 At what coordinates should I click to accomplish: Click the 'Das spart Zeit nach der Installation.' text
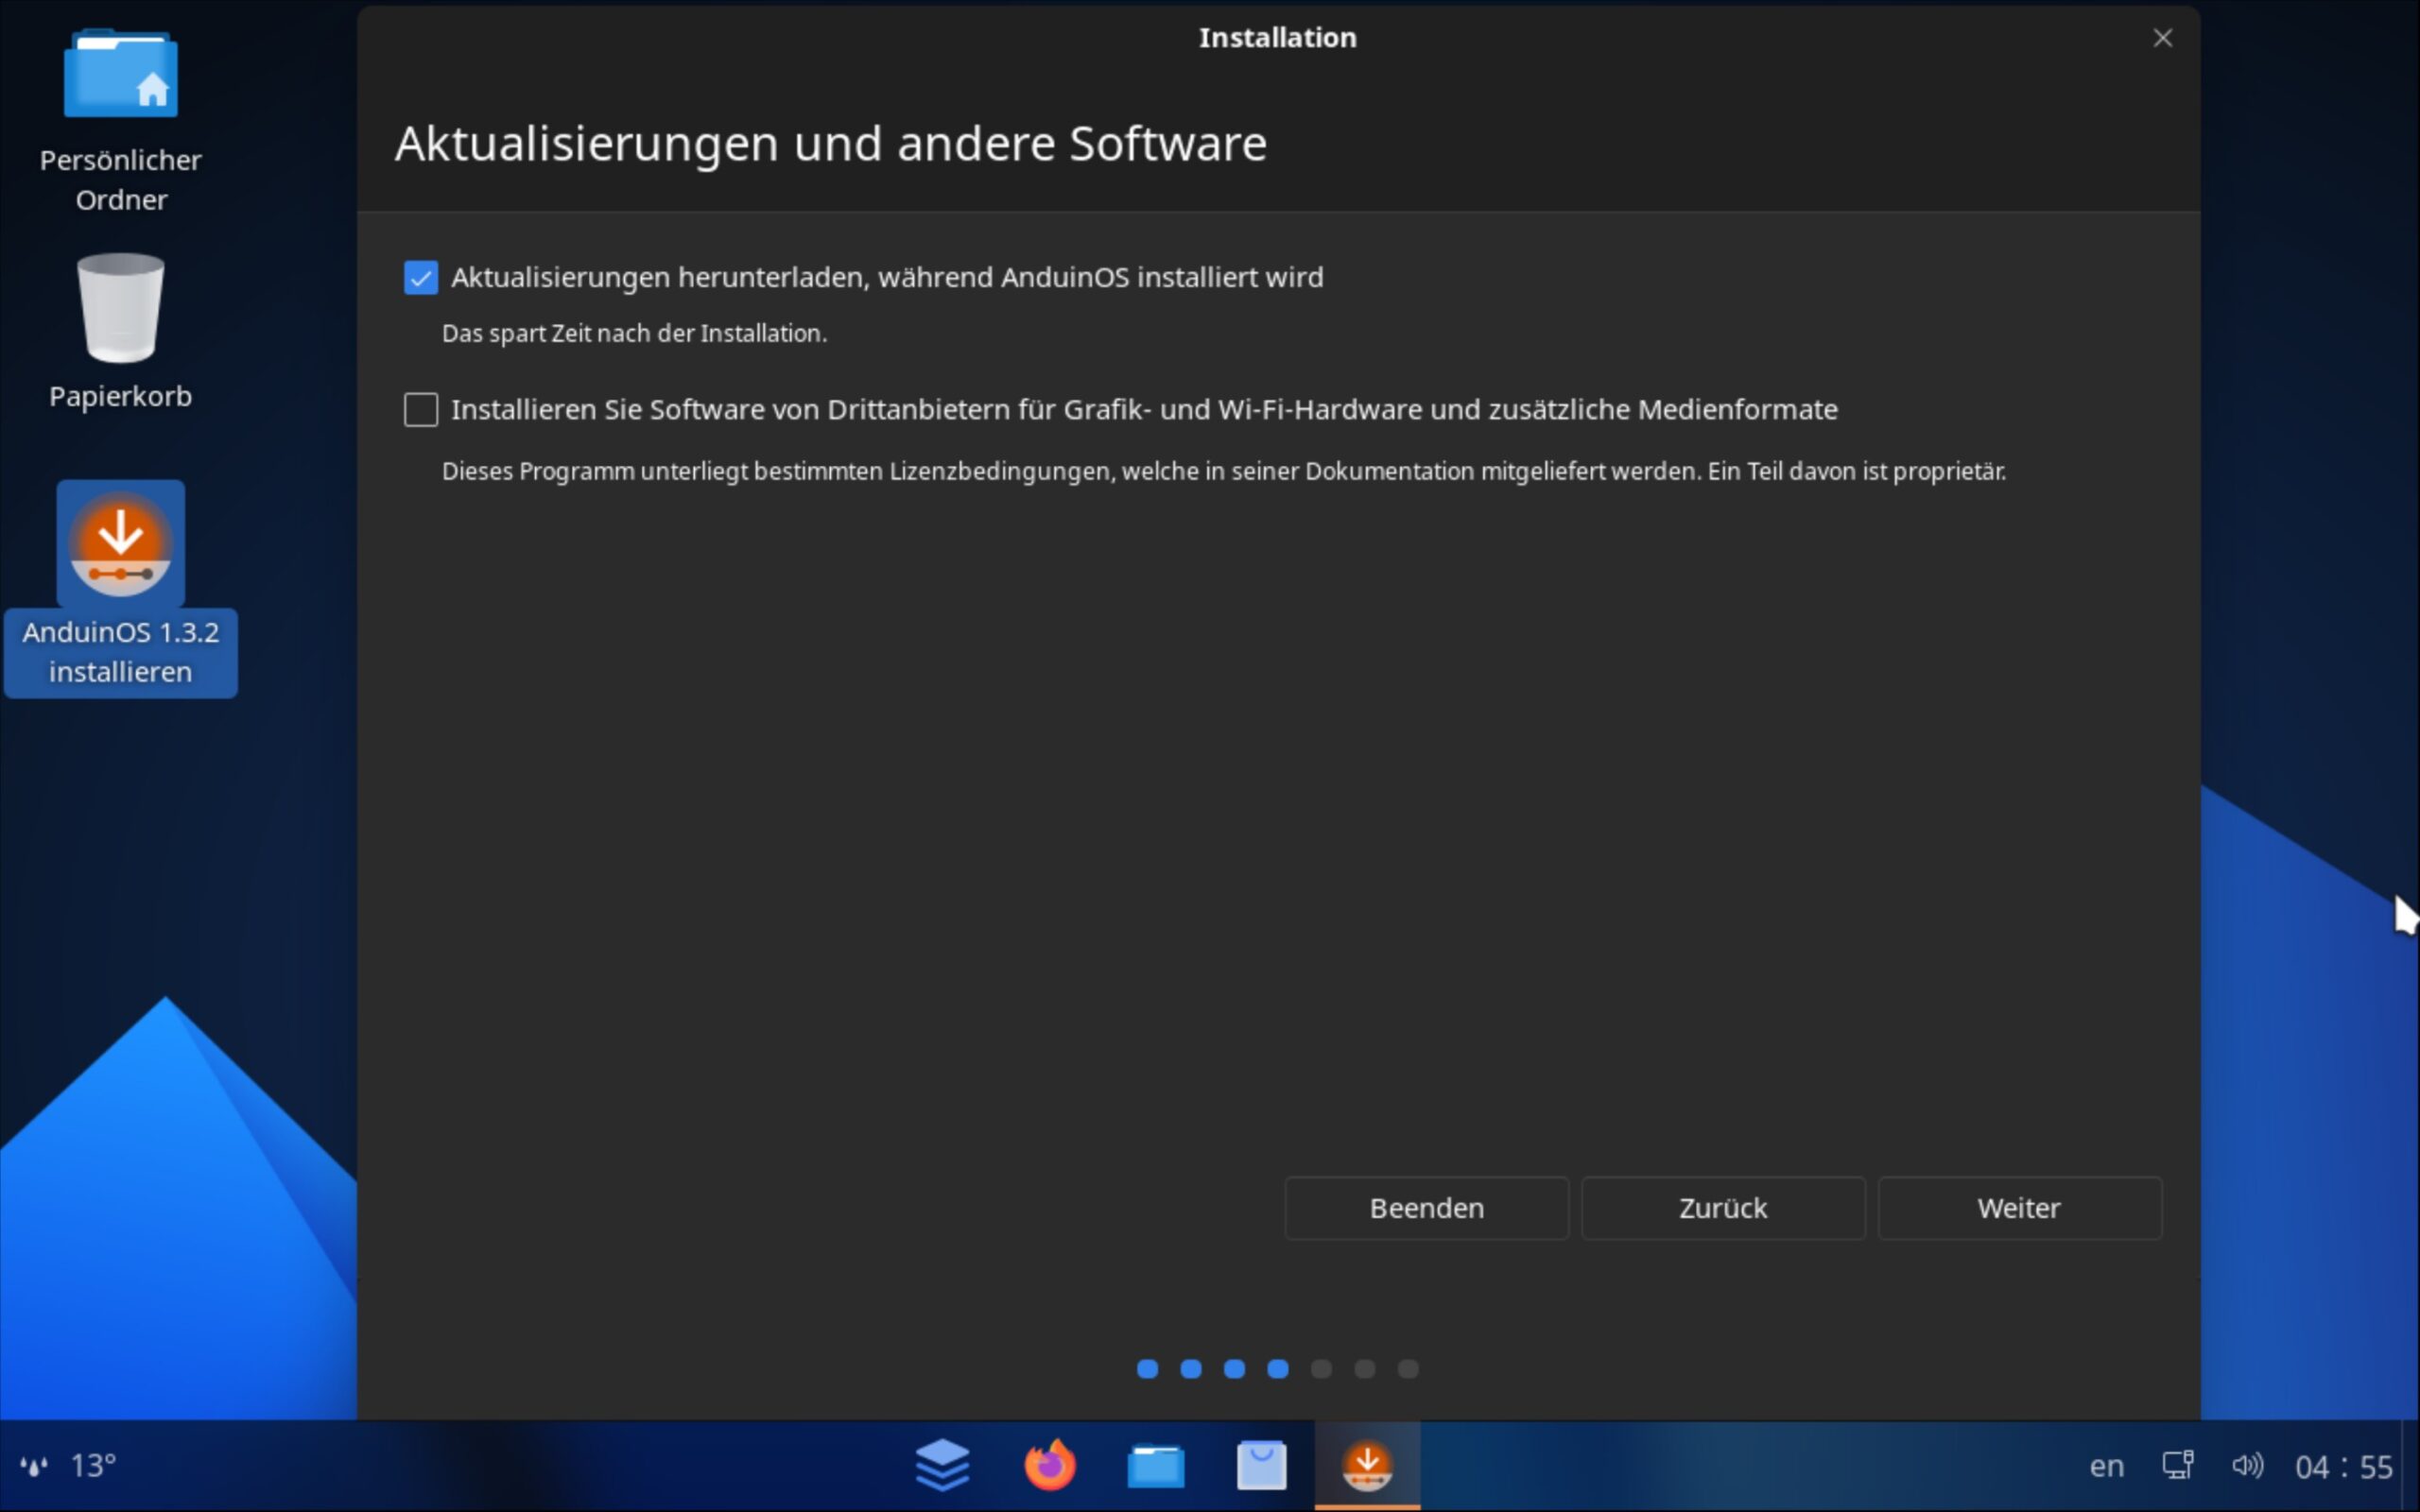click(634, 333)
